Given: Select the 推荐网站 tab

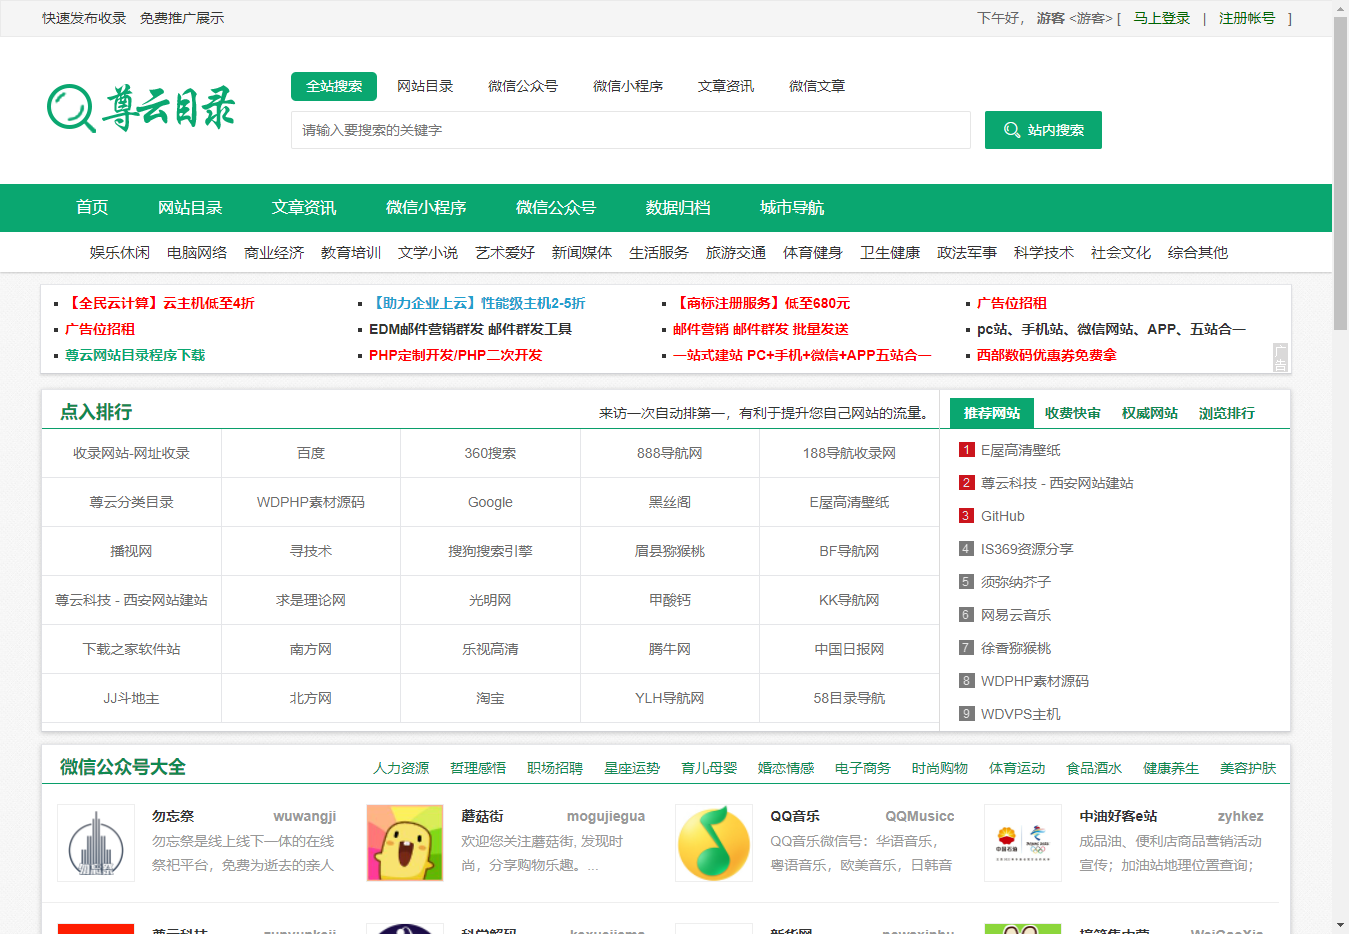Looking at the screenshot, I should click(992, 413).
